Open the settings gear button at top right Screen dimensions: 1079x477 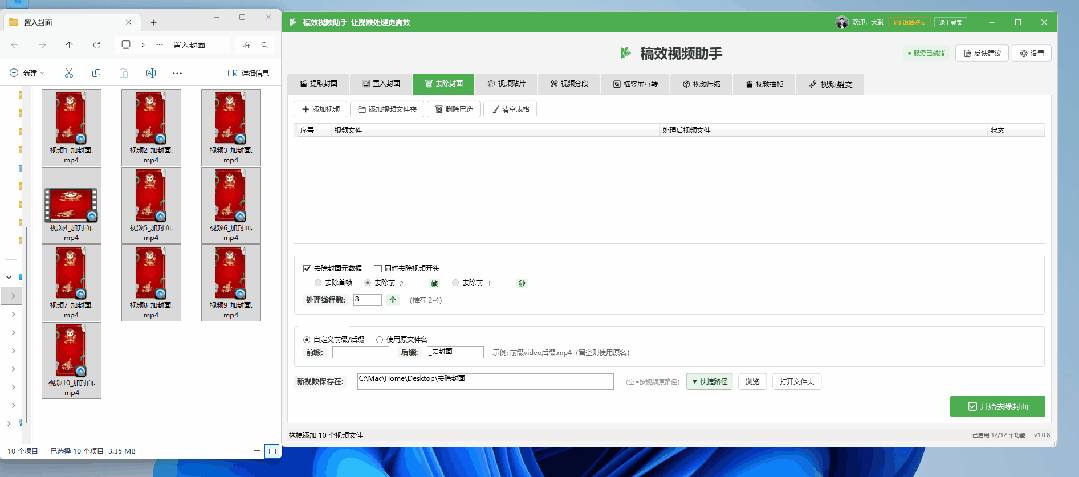[x=1032, y=53]
